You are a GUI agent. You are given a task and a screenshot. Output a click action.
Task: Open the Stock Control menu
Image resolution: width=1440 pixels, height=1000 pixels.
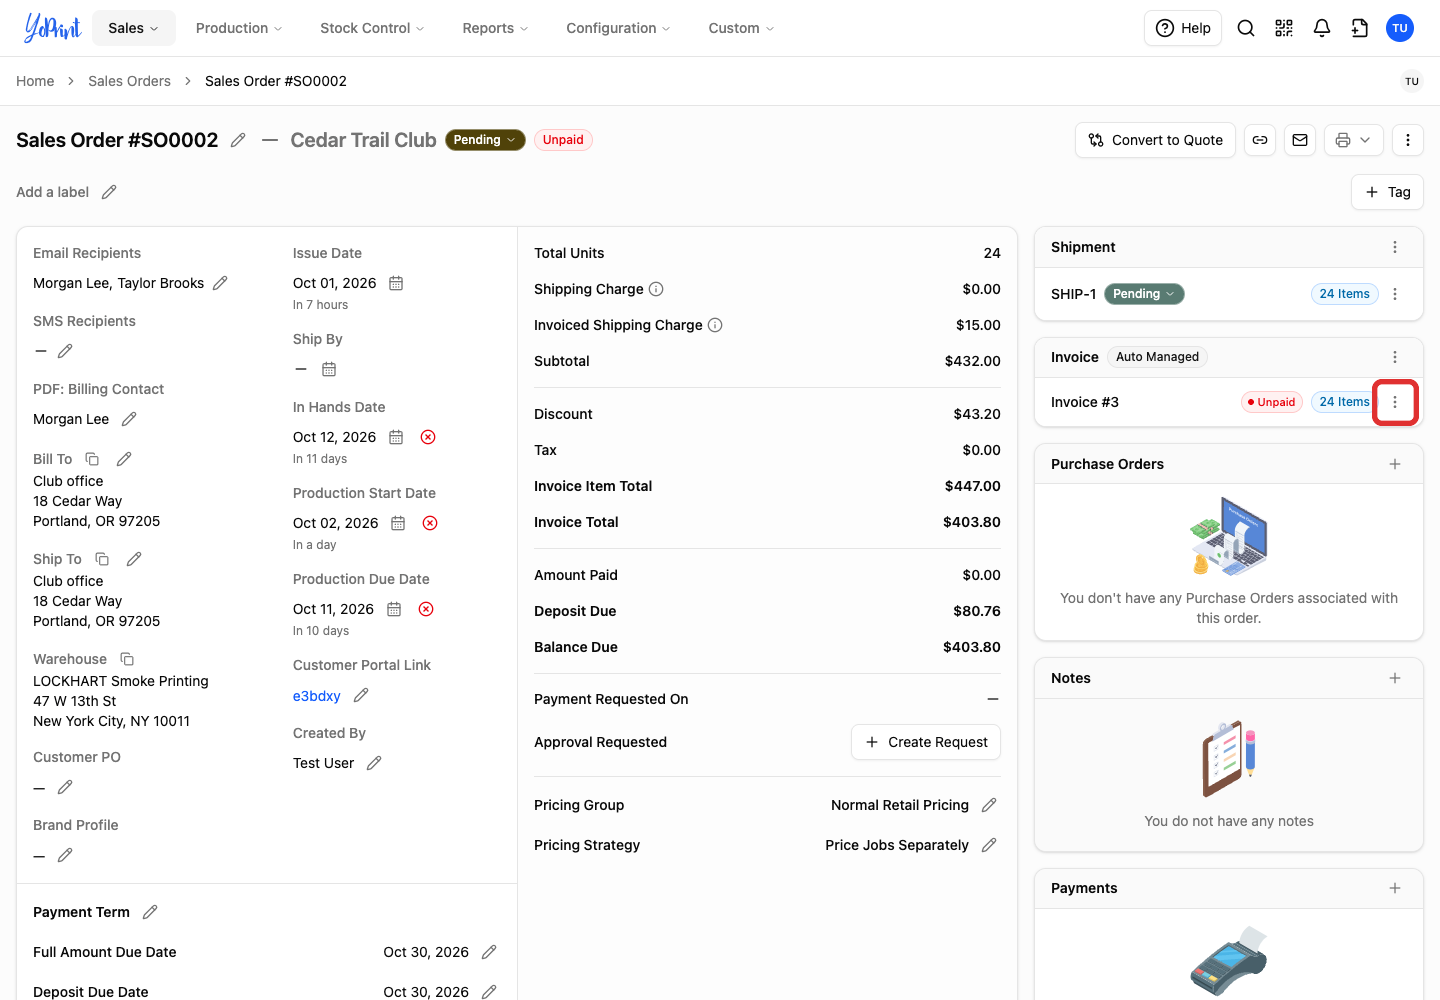tap(372, 28)
